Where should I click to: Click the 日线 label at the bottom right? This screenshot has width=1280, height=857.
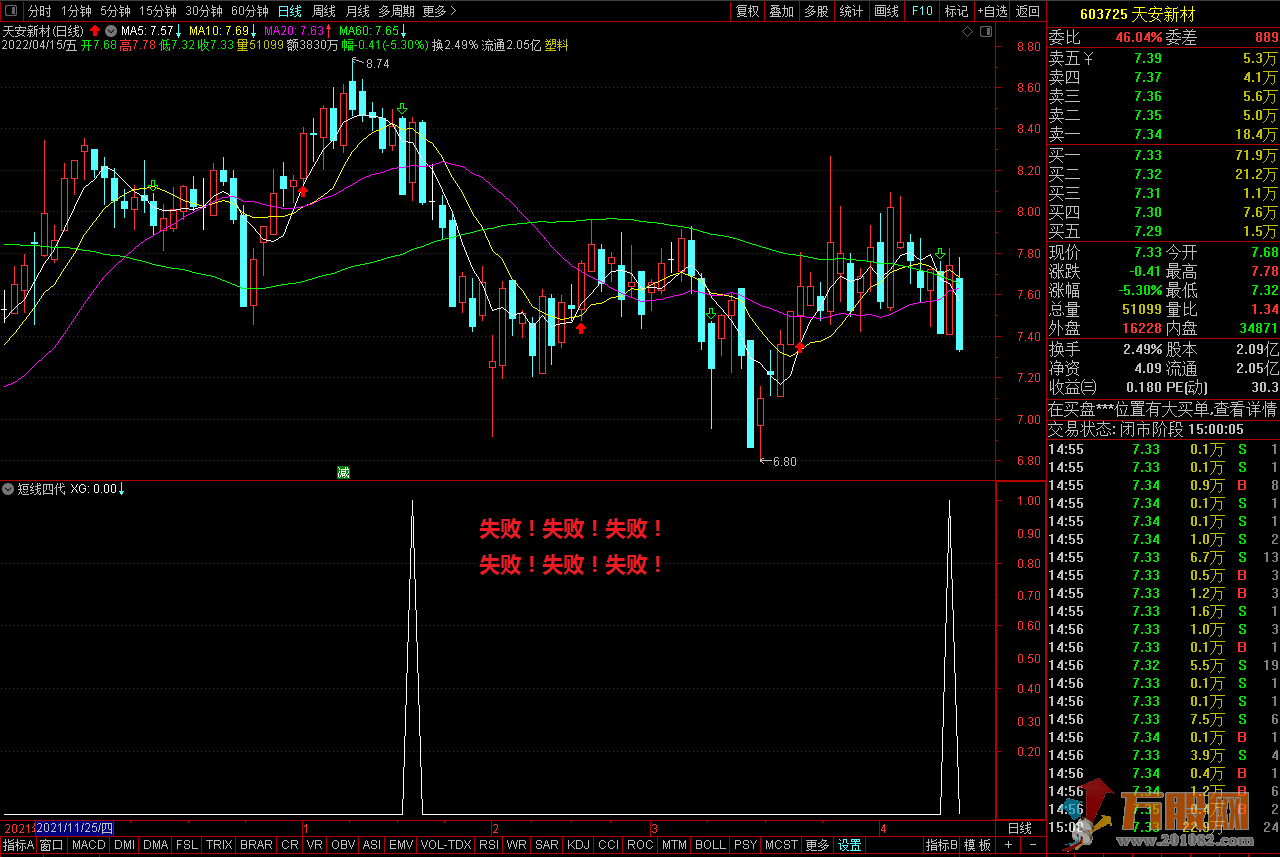[x=1019, y=829]
